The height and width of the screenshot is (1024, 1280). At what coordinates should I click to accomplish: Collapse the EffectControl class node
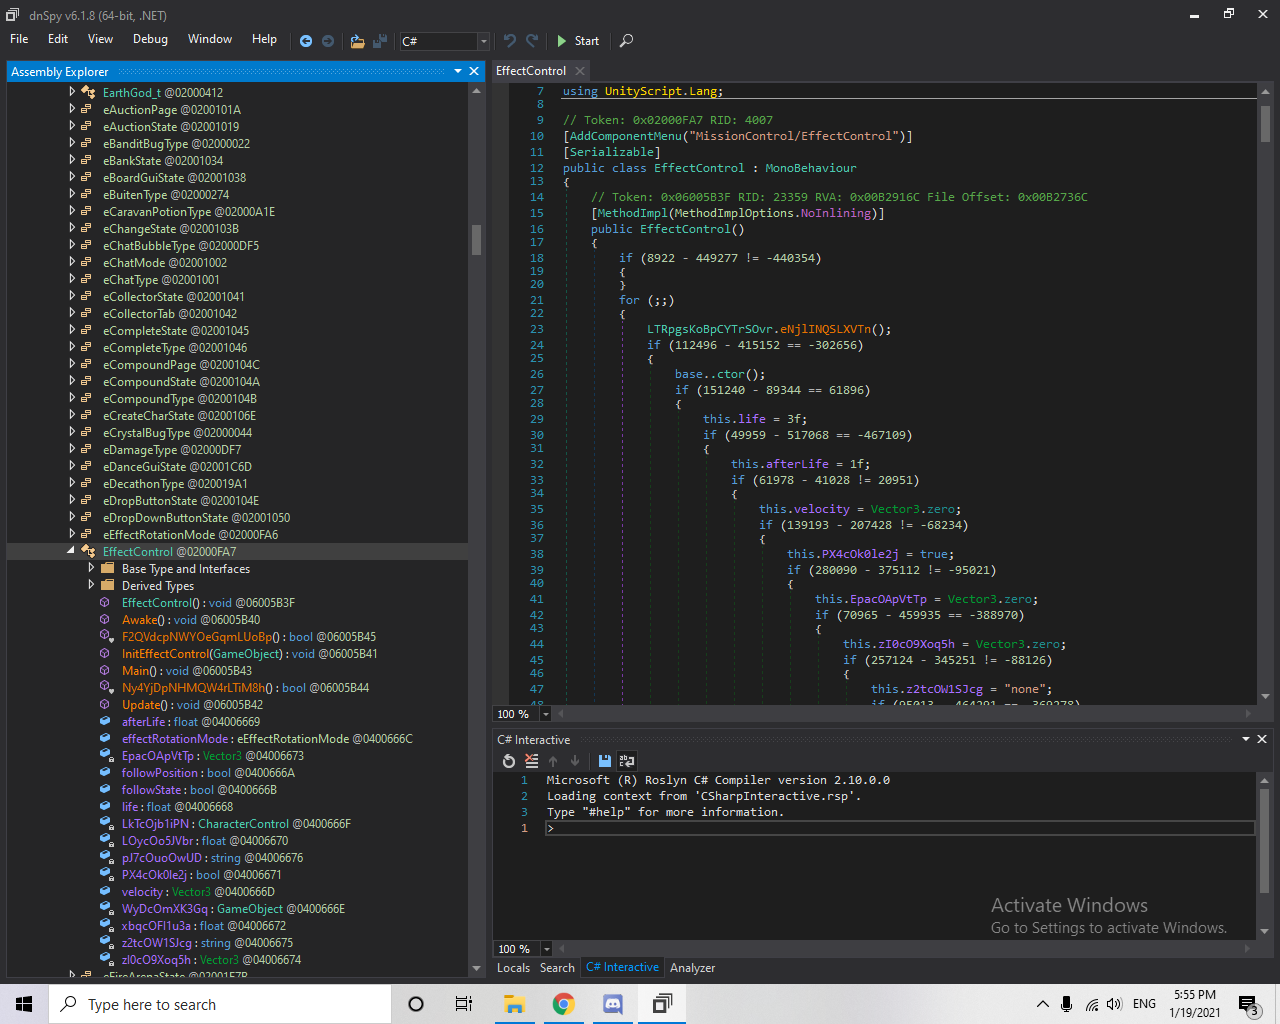[x=72, y=551]
